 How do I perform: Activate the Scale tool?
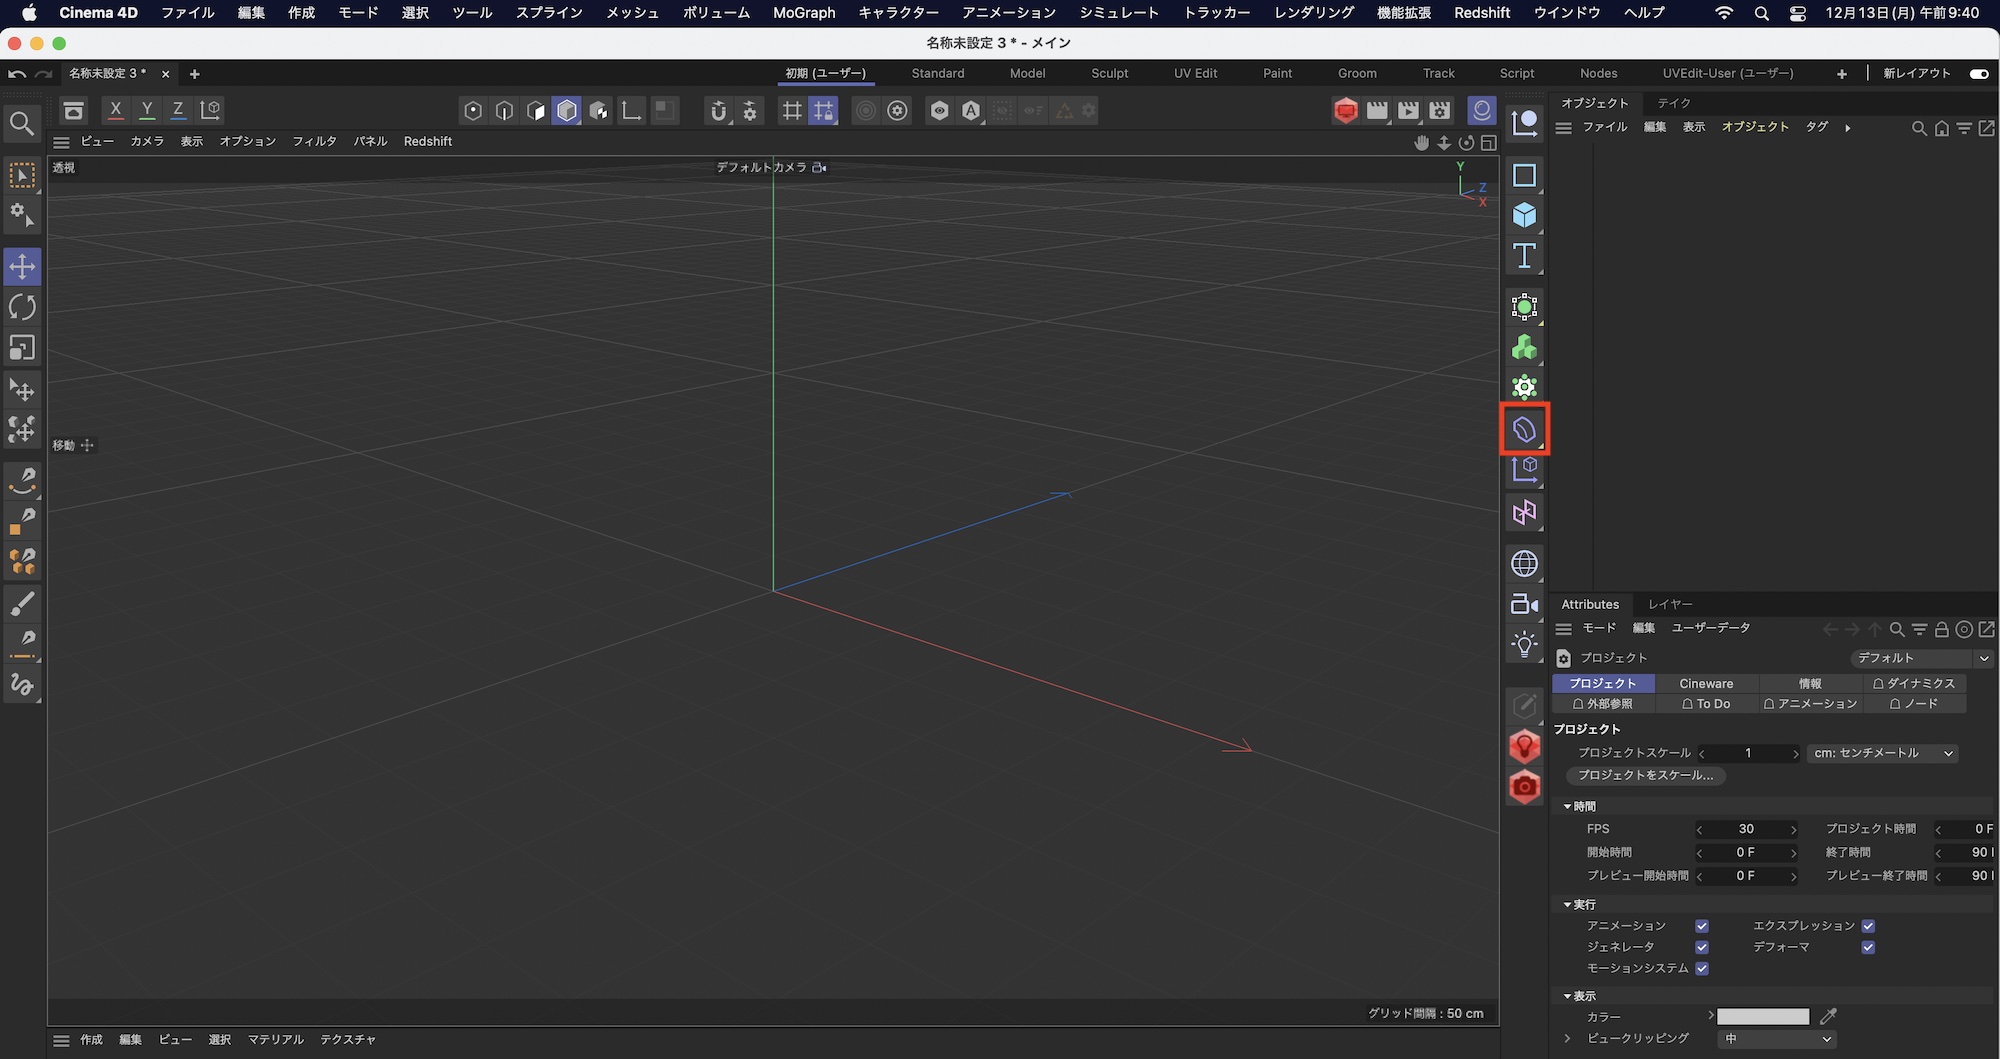tap(22, 348)
